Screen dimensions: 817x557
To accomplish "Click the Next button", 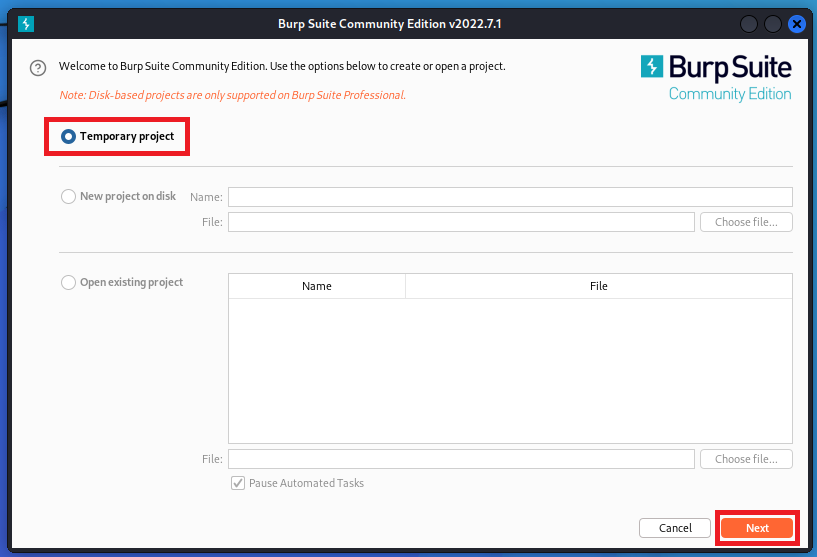I will pyautogui.click(x=757, y=528).
